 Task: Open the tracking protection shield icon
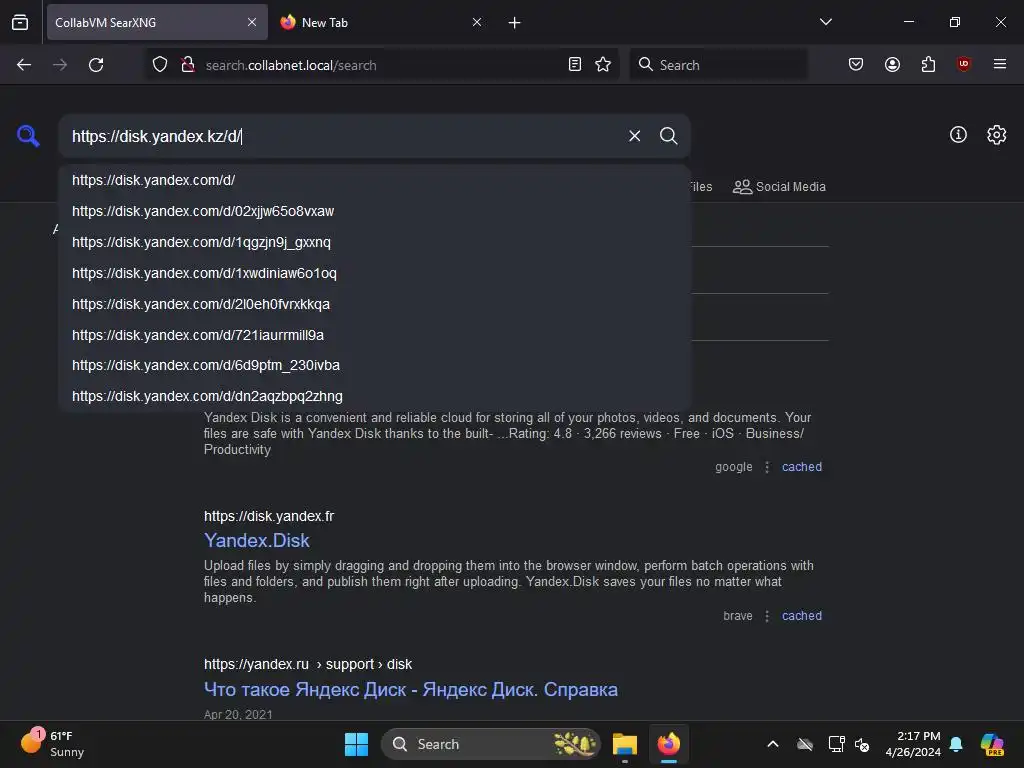click(x=160, y=64)
